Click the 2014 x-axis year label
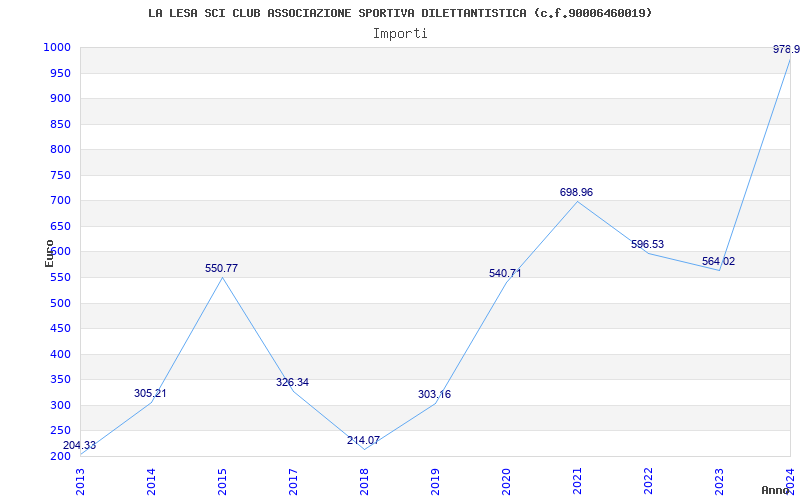800x500 pixels. (151, 482)
